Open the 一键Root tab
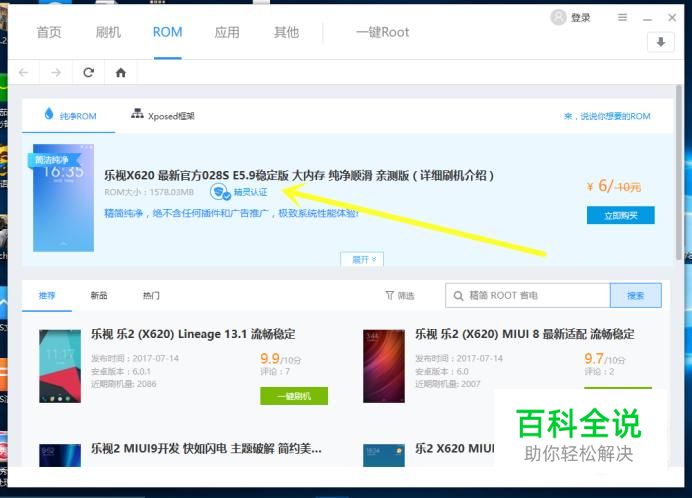The width and height of the screenshot is (692, 498). click(x=383, y=32)
